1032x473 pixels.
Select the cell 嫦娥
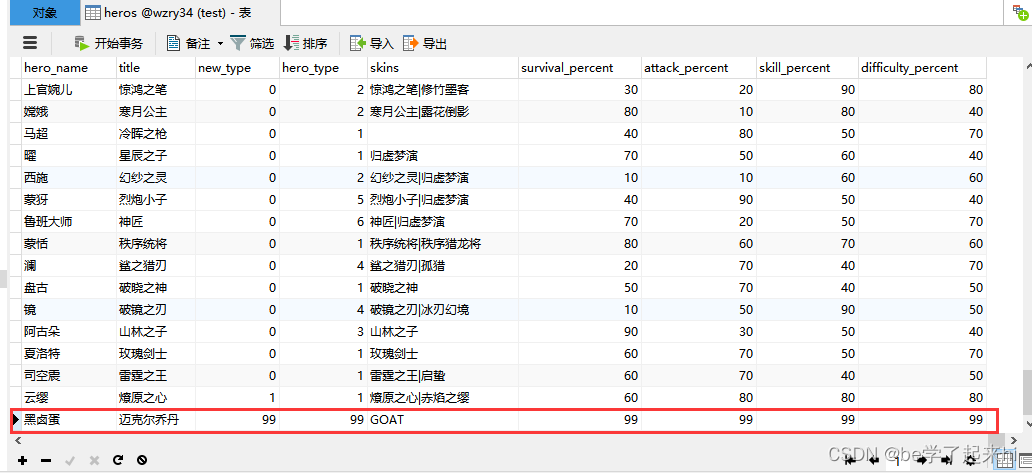[68, 112]
